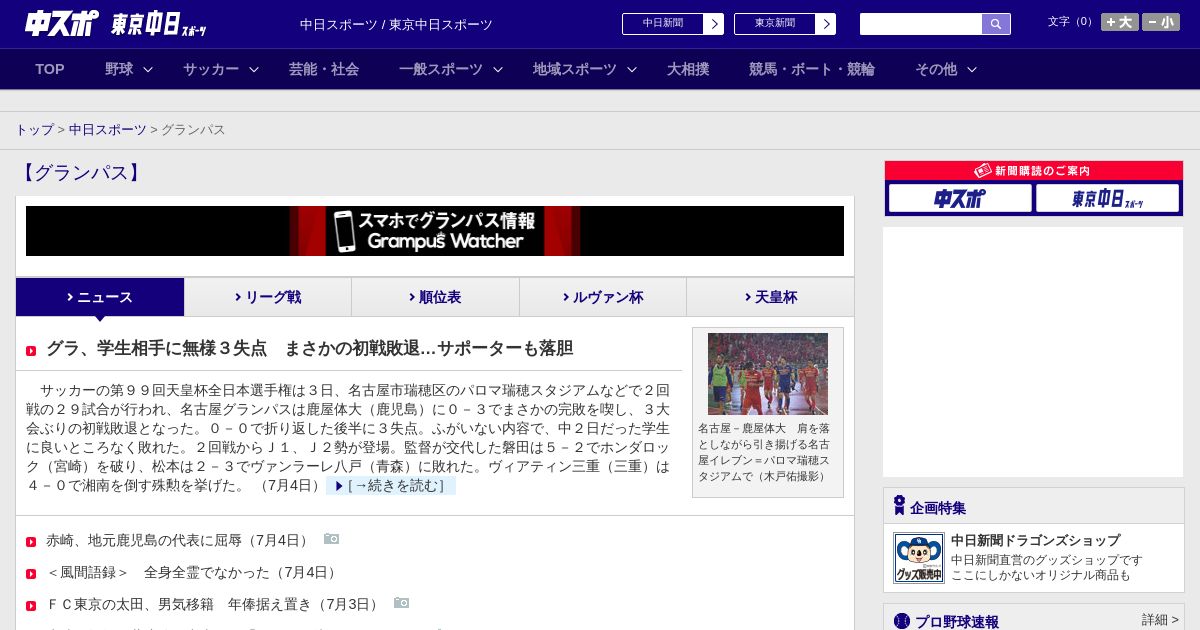Click the 中スポ subscription button
The width and height of the screenshot is (1200, 630).
coord(960,198)
